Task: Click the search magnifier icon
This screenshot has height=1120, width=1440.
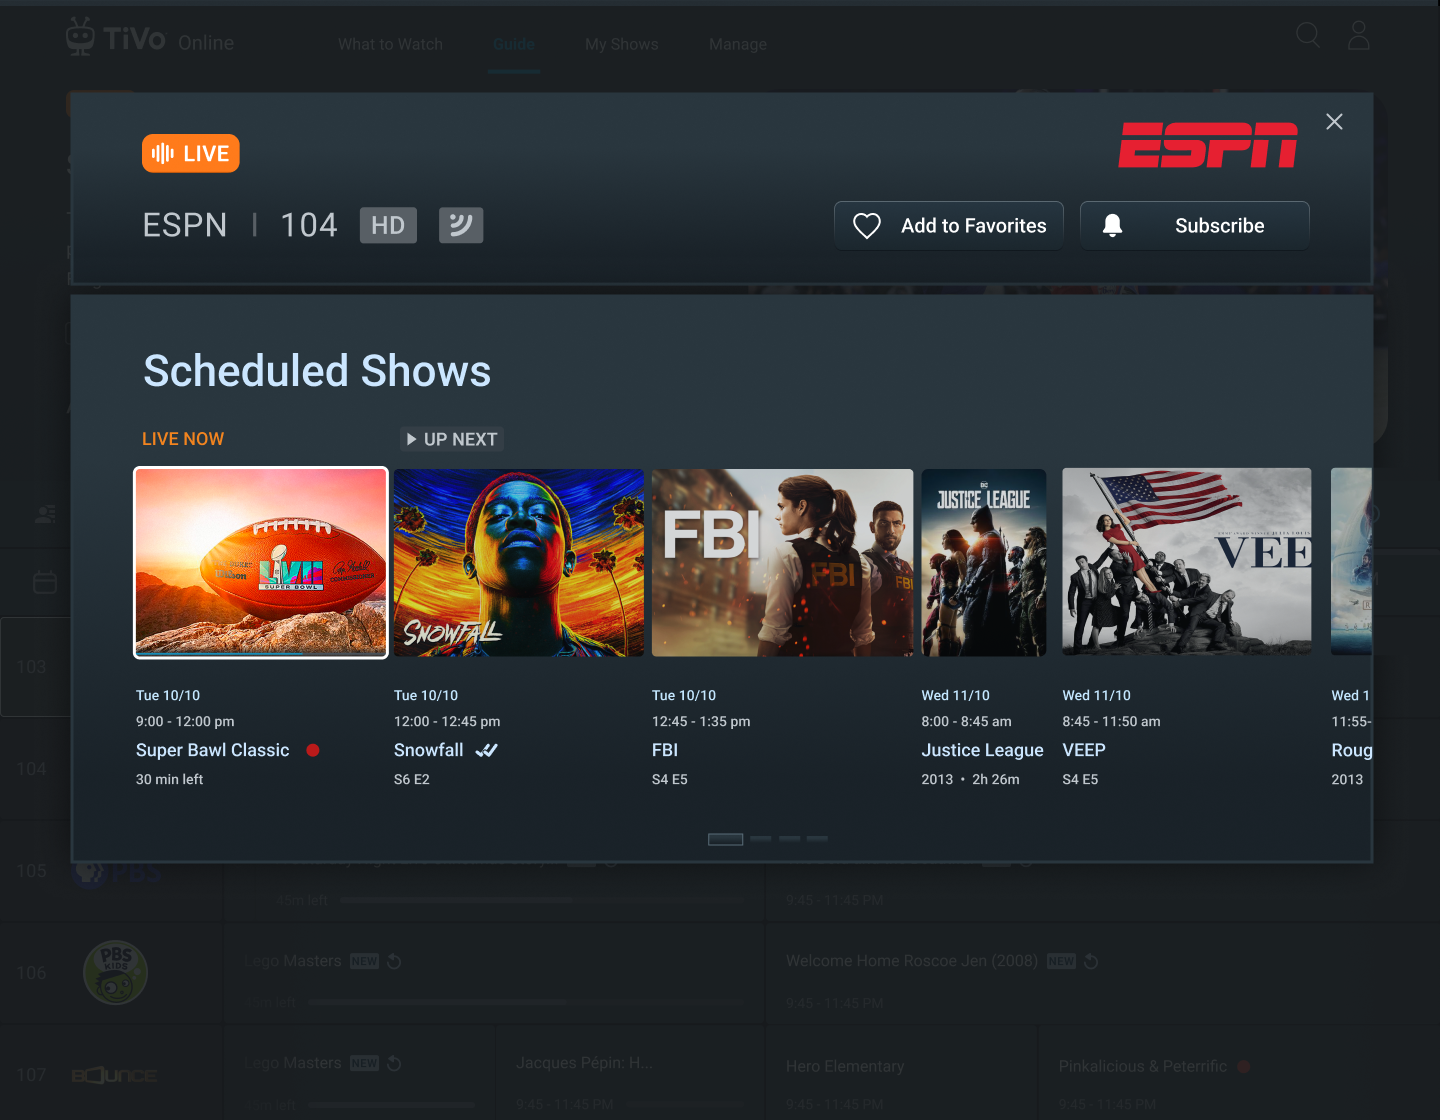Action: tap(1308, 36)
